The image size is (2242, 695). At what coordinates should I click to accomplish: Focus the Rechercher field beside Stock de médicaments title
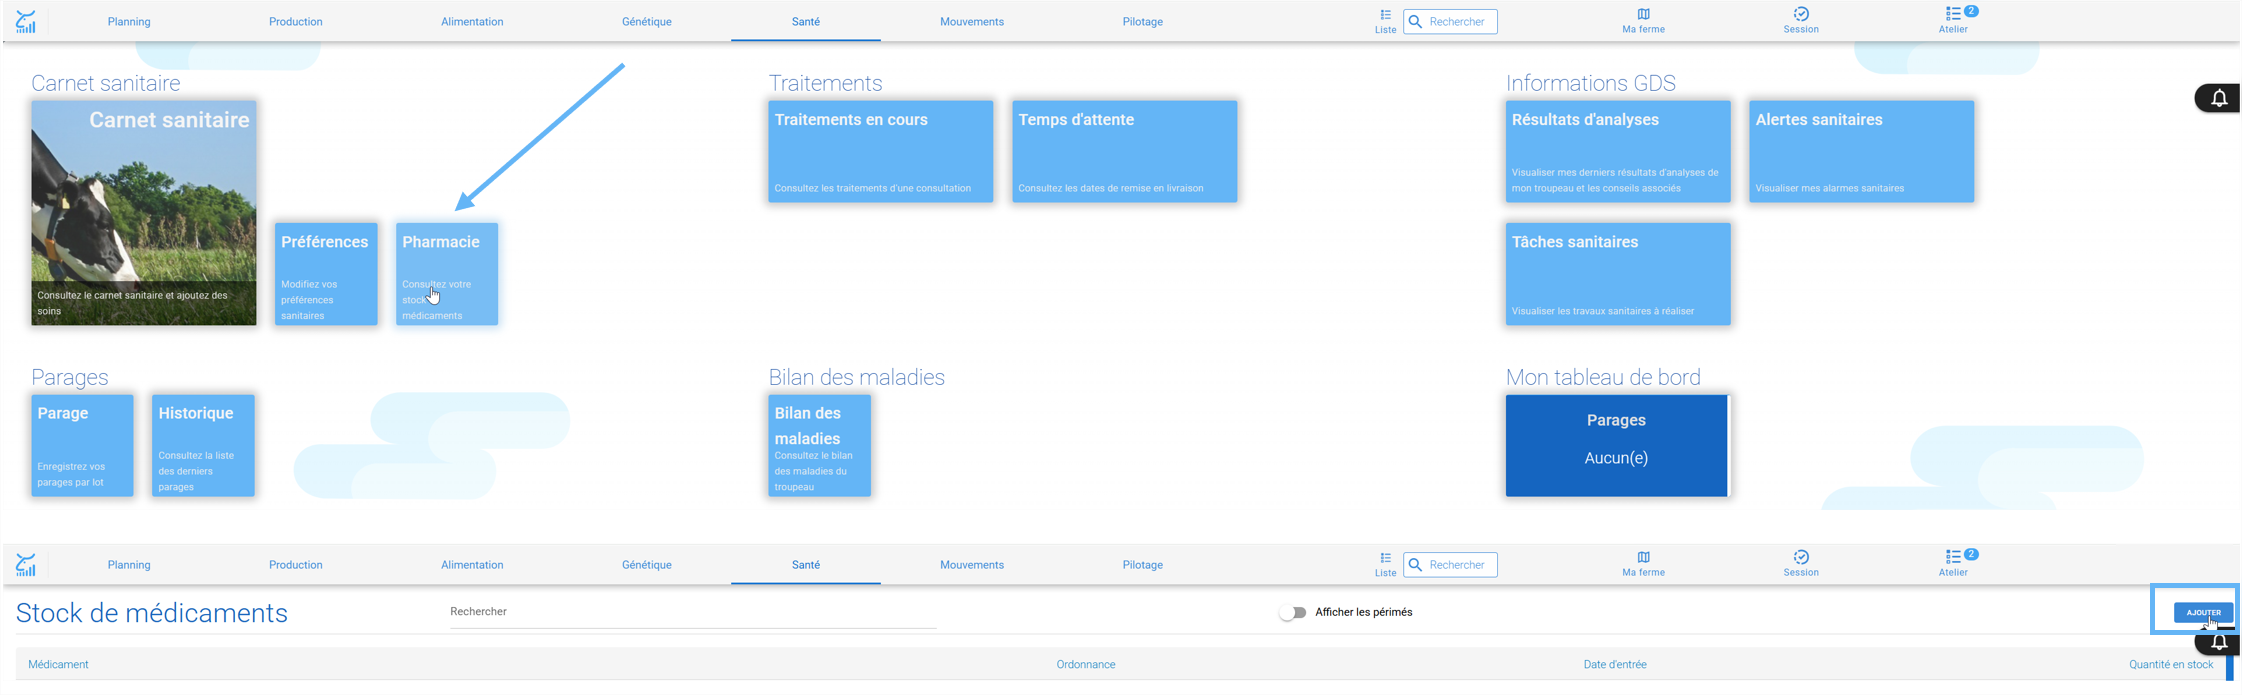693,612
